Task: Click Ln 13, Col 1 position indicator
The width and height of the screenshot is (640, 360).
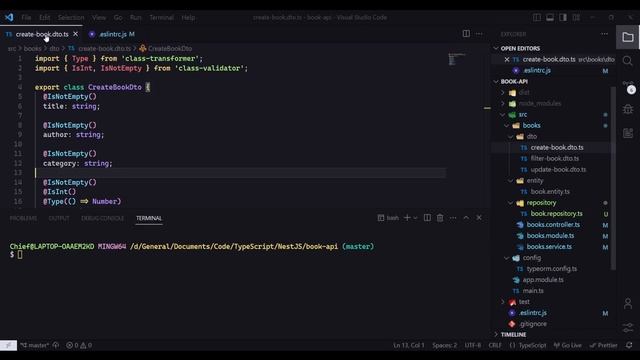Action: (409, 345)
